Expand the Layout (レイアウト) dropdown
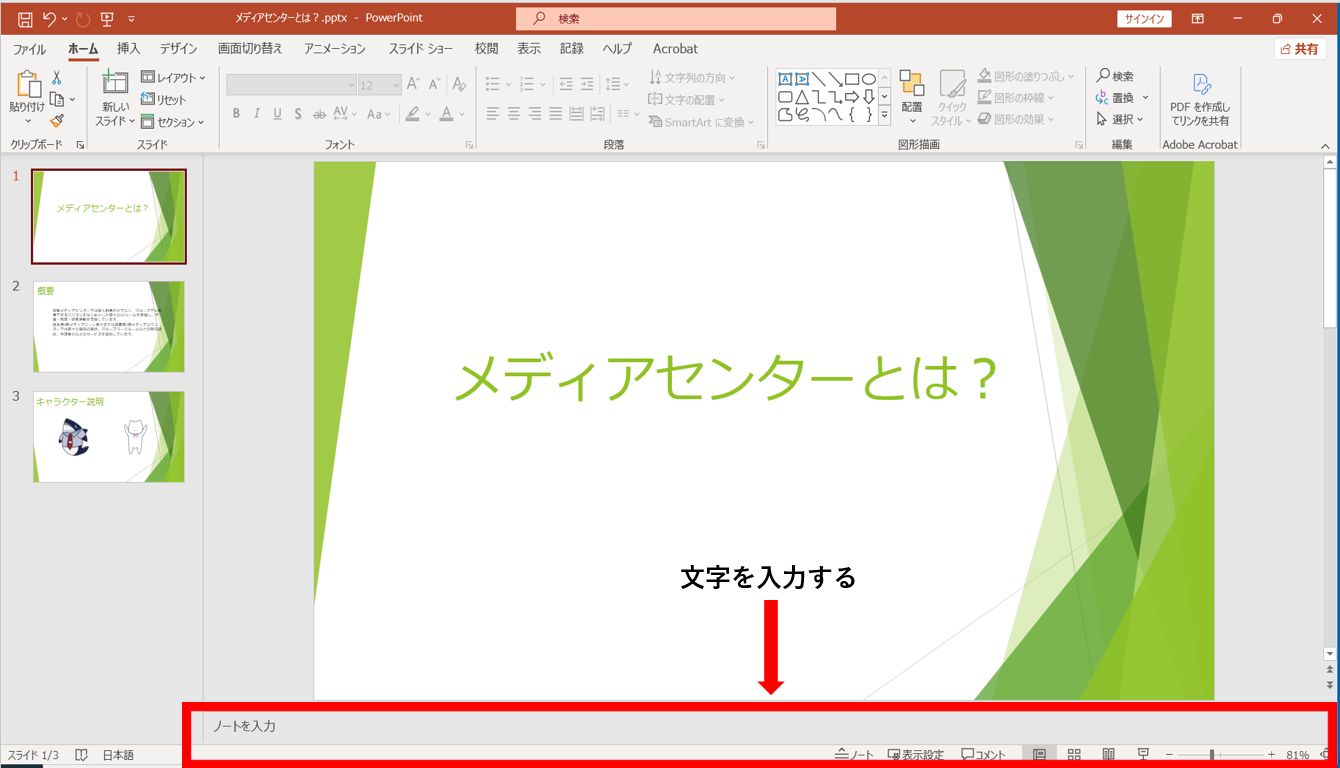1340x768 pixels. click(173, 77)
